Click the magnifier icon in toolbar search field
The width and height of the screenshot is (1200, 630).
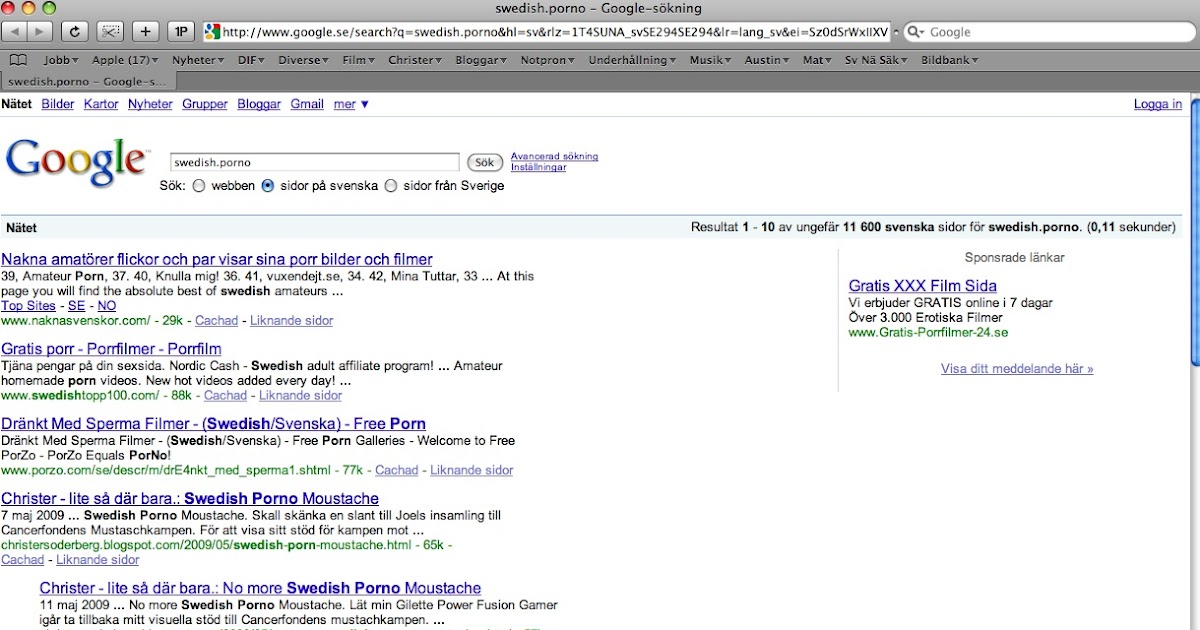pos(915,32)
